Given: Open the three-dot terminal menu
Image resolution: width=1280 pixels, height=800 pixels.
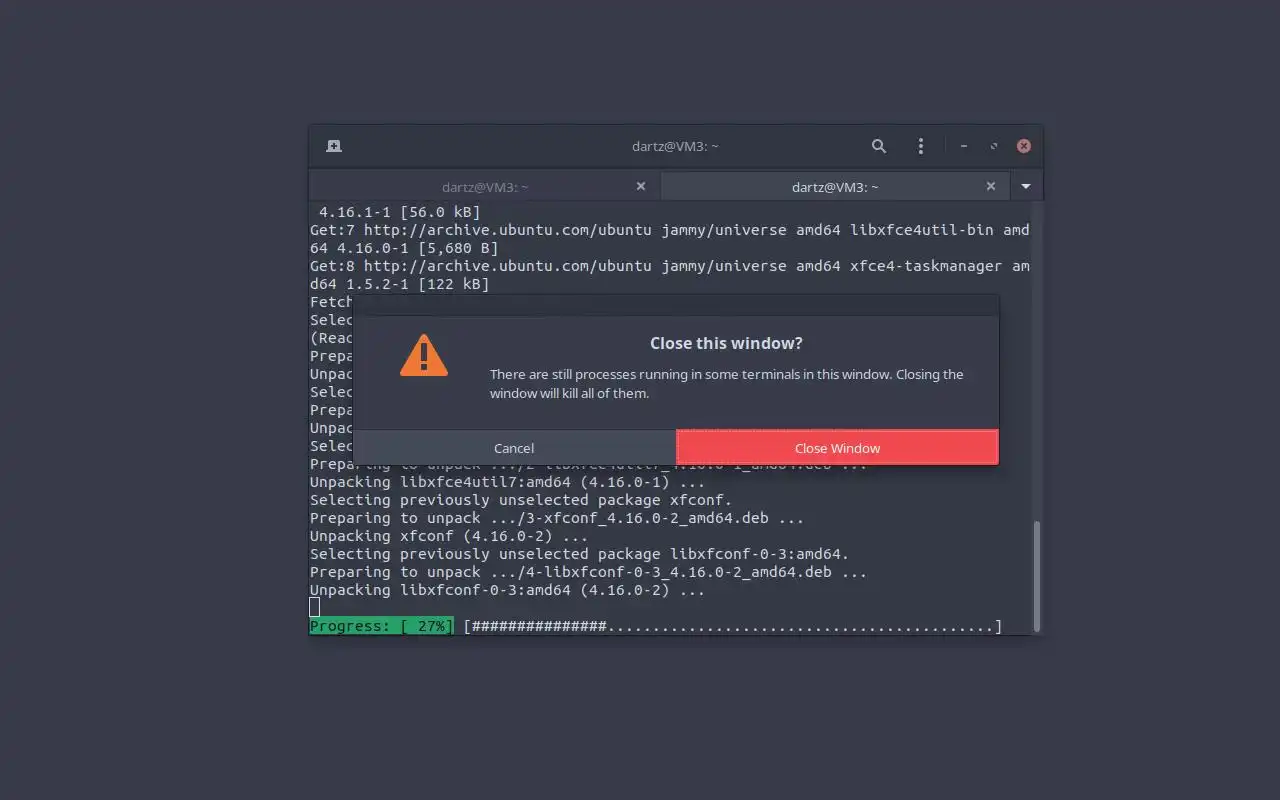Looking at the screenshot, I should click(920, 146).
